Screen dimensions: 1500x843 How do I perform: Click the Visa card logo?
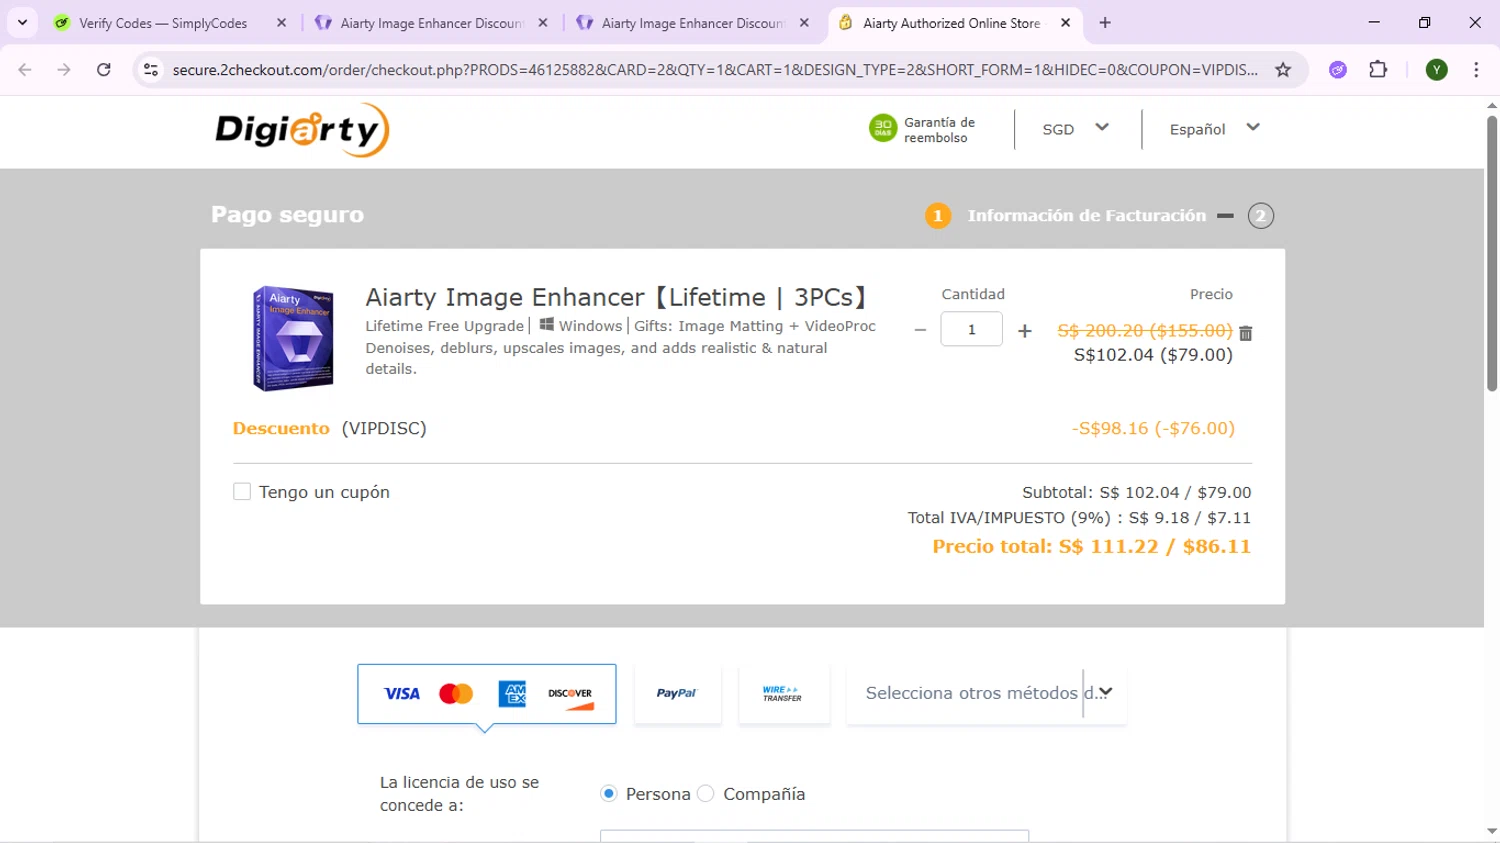[x=402, y=694]
